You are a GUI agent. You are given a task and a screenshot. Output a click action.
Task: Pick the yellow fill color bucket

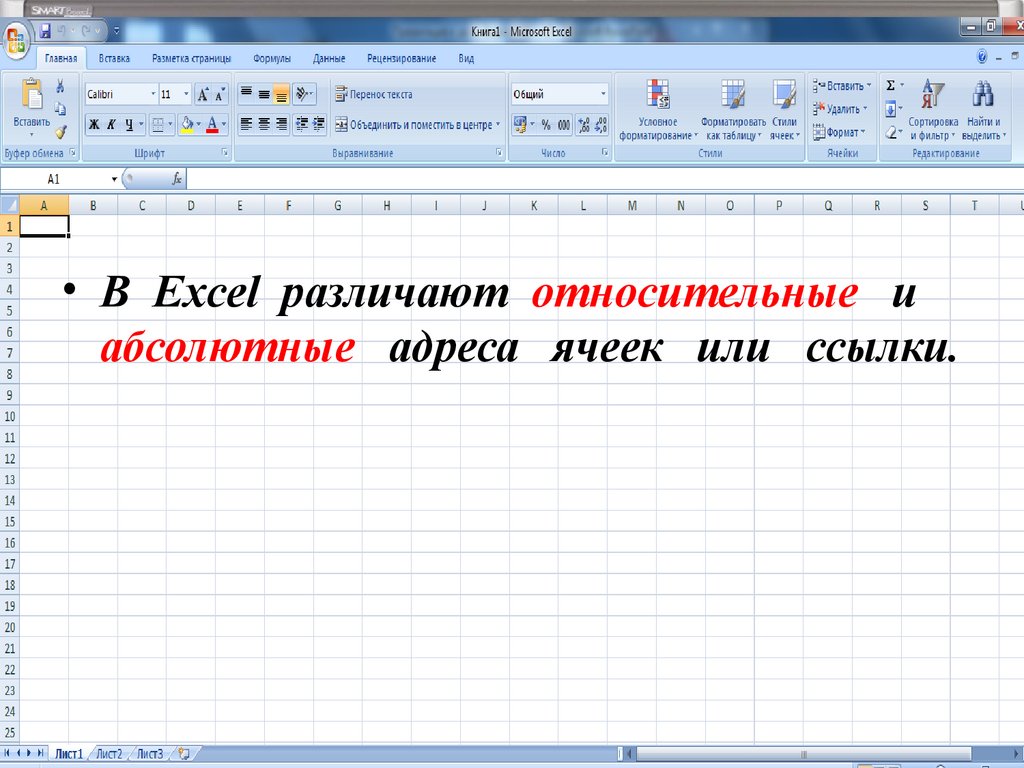point(187,124)
